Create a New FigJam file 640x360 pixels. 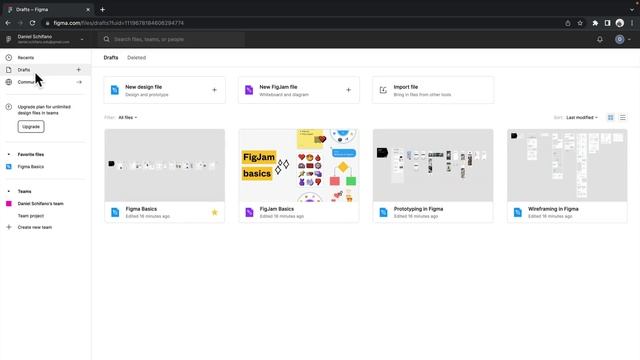tap(299, 90)
